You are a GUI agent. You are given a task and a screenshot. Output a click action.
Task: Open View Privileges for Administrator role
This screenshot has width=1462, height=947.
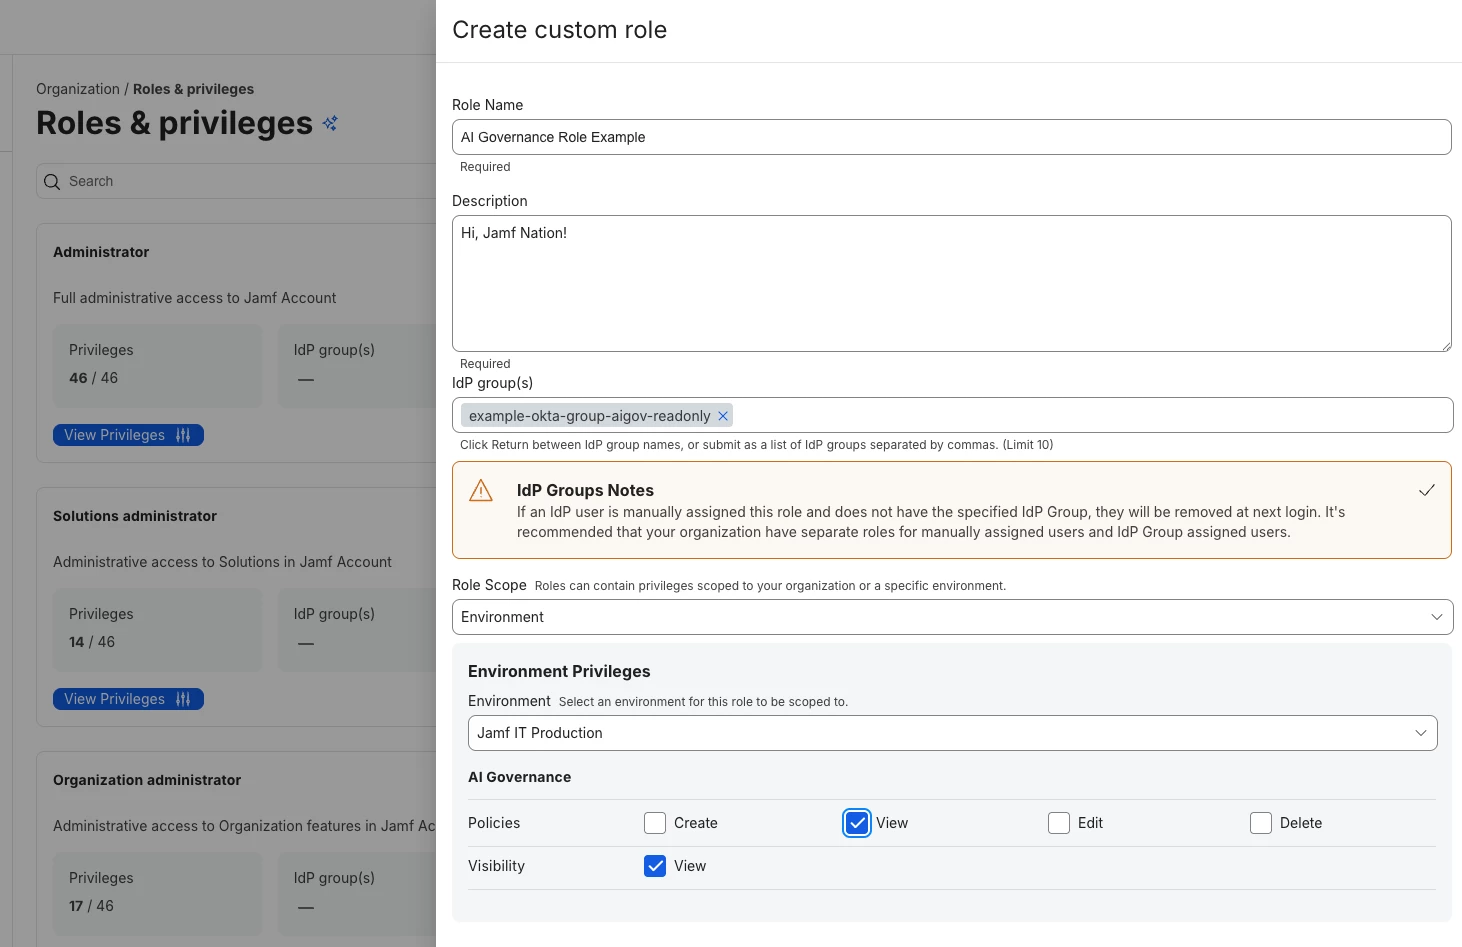click(128, 435)
